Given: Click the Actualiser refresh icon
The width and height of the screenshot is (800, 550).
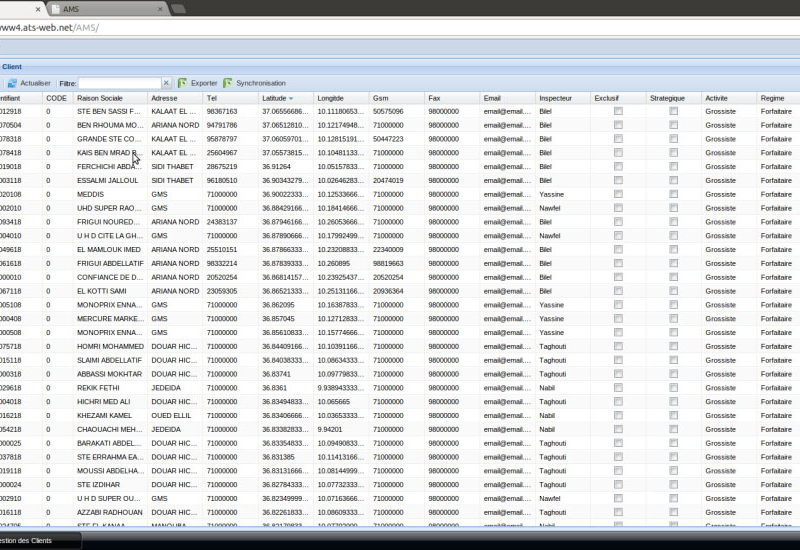Looking at the screenshot, I should click(x=13, y=83).
